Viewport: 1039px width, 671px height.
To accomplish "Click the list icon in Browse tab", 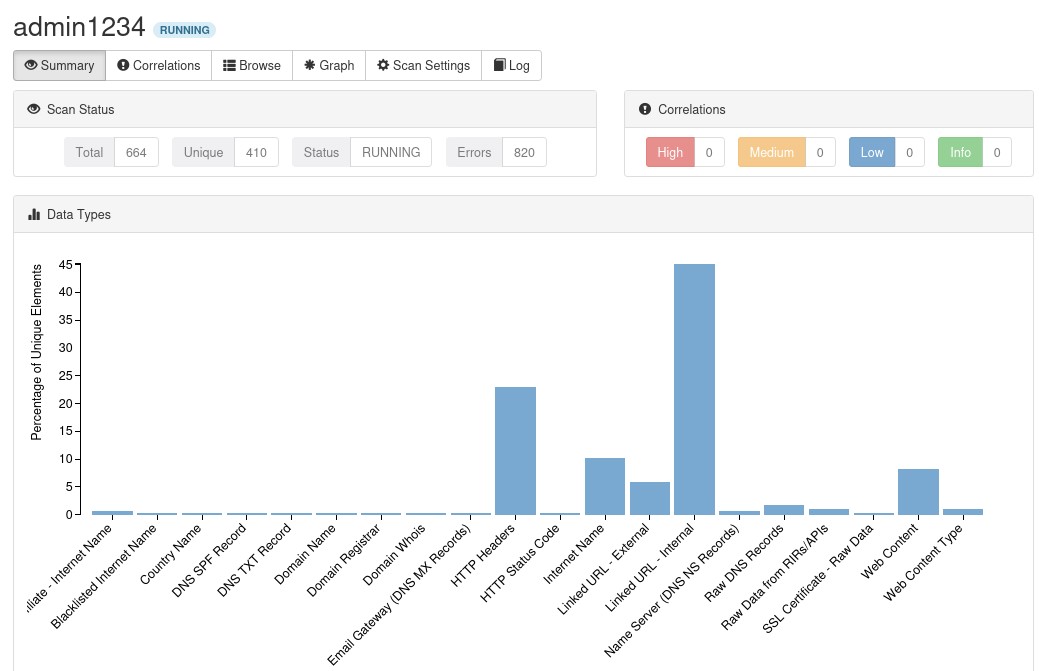I will click(229, 65).
